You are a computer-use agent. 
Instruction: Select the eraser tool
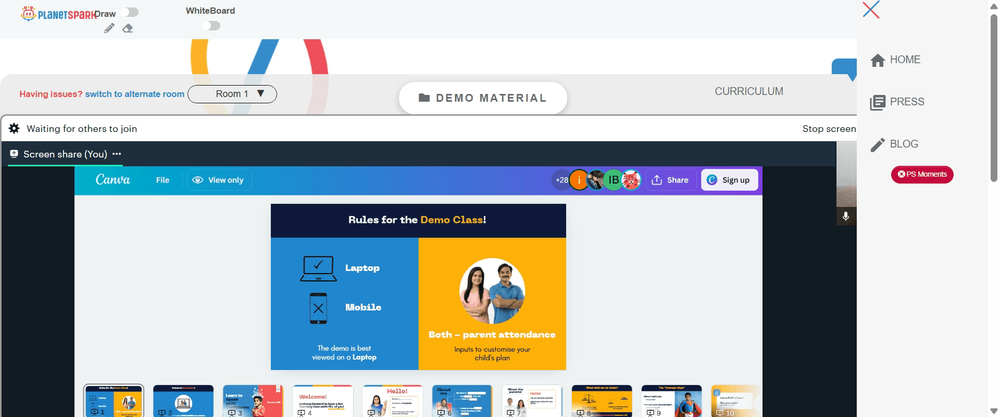click(128, 28)
